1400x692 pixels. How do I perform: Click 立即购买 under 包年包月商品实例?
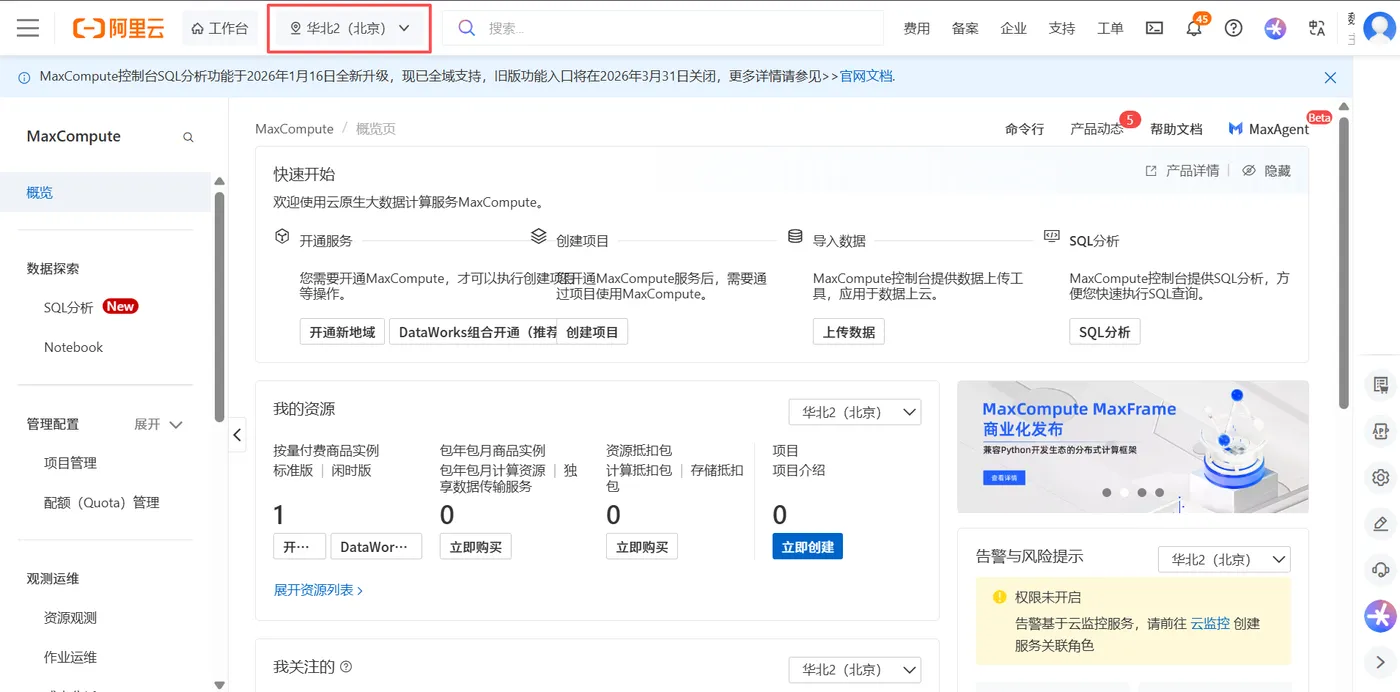[476, 547]
